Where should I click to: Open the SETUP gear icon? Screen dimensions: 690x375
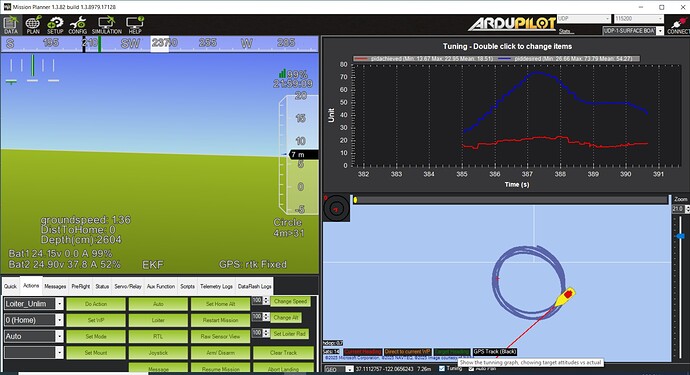[x=55, y=25]
